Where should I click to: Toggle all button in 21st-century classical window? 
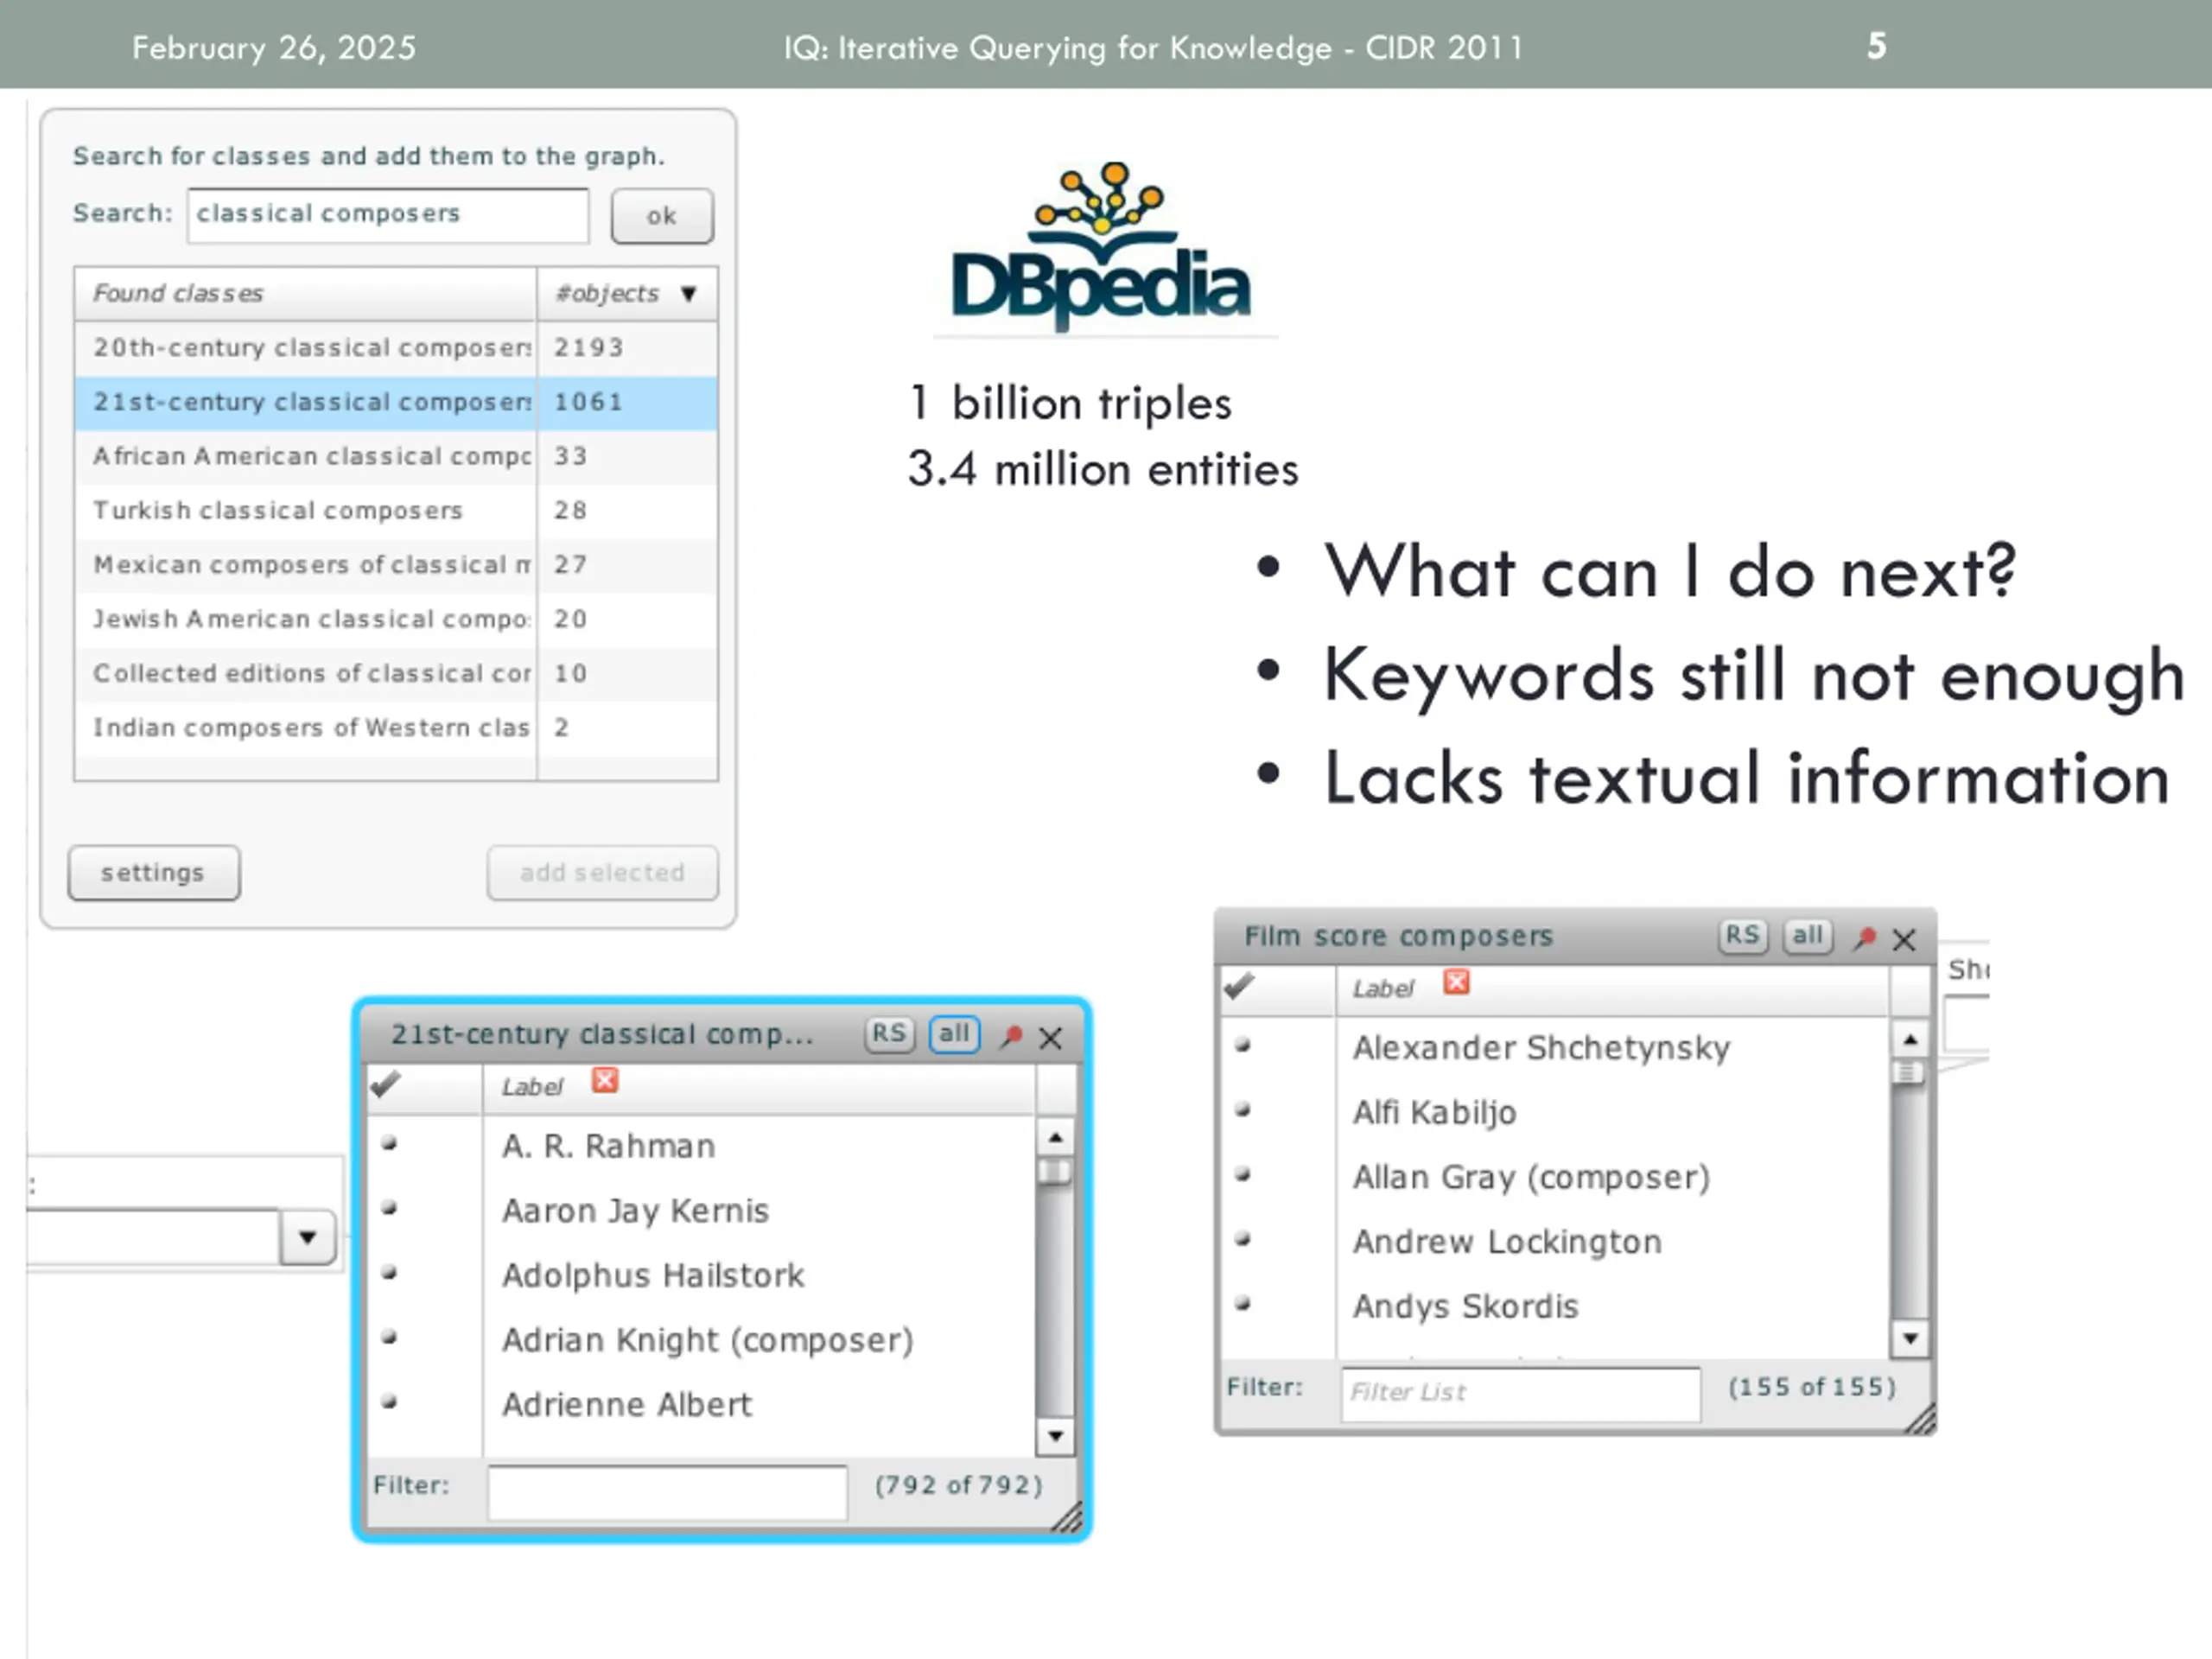coord(954,1034)
